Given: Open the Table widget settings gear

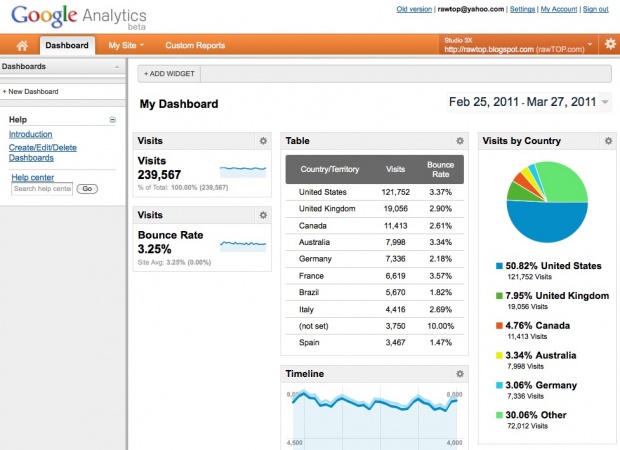Looking at the screenshot, I should point(459,141).
